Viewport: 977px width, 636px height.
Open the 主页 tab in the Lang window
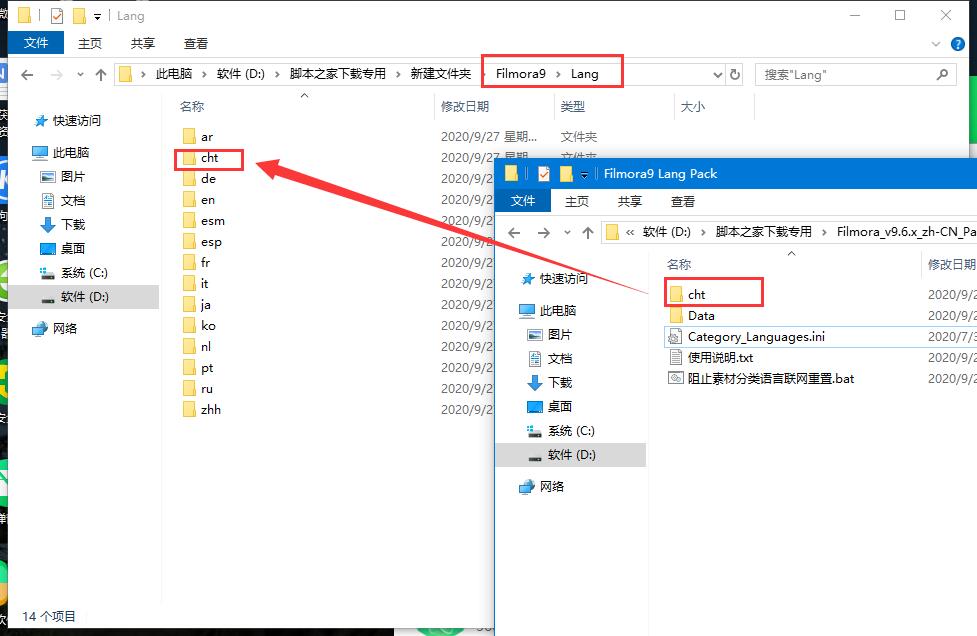click(x=90, y=44)
